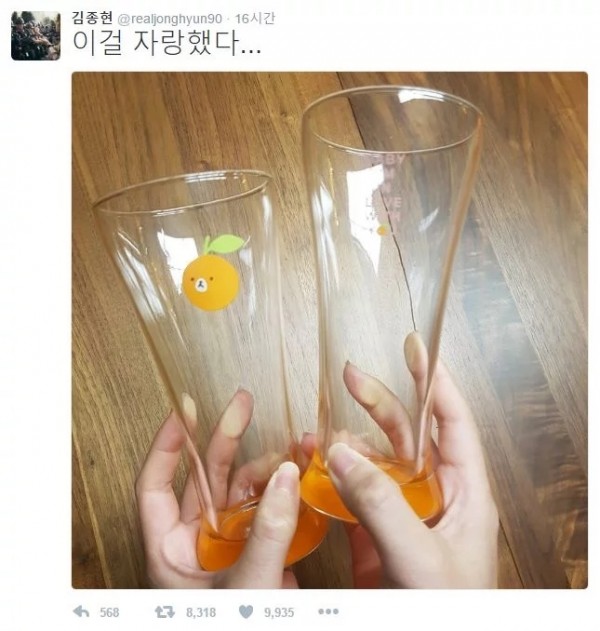Click the crack line on the right glass
This screenshot has width=600, height=631.
[400, 266]
